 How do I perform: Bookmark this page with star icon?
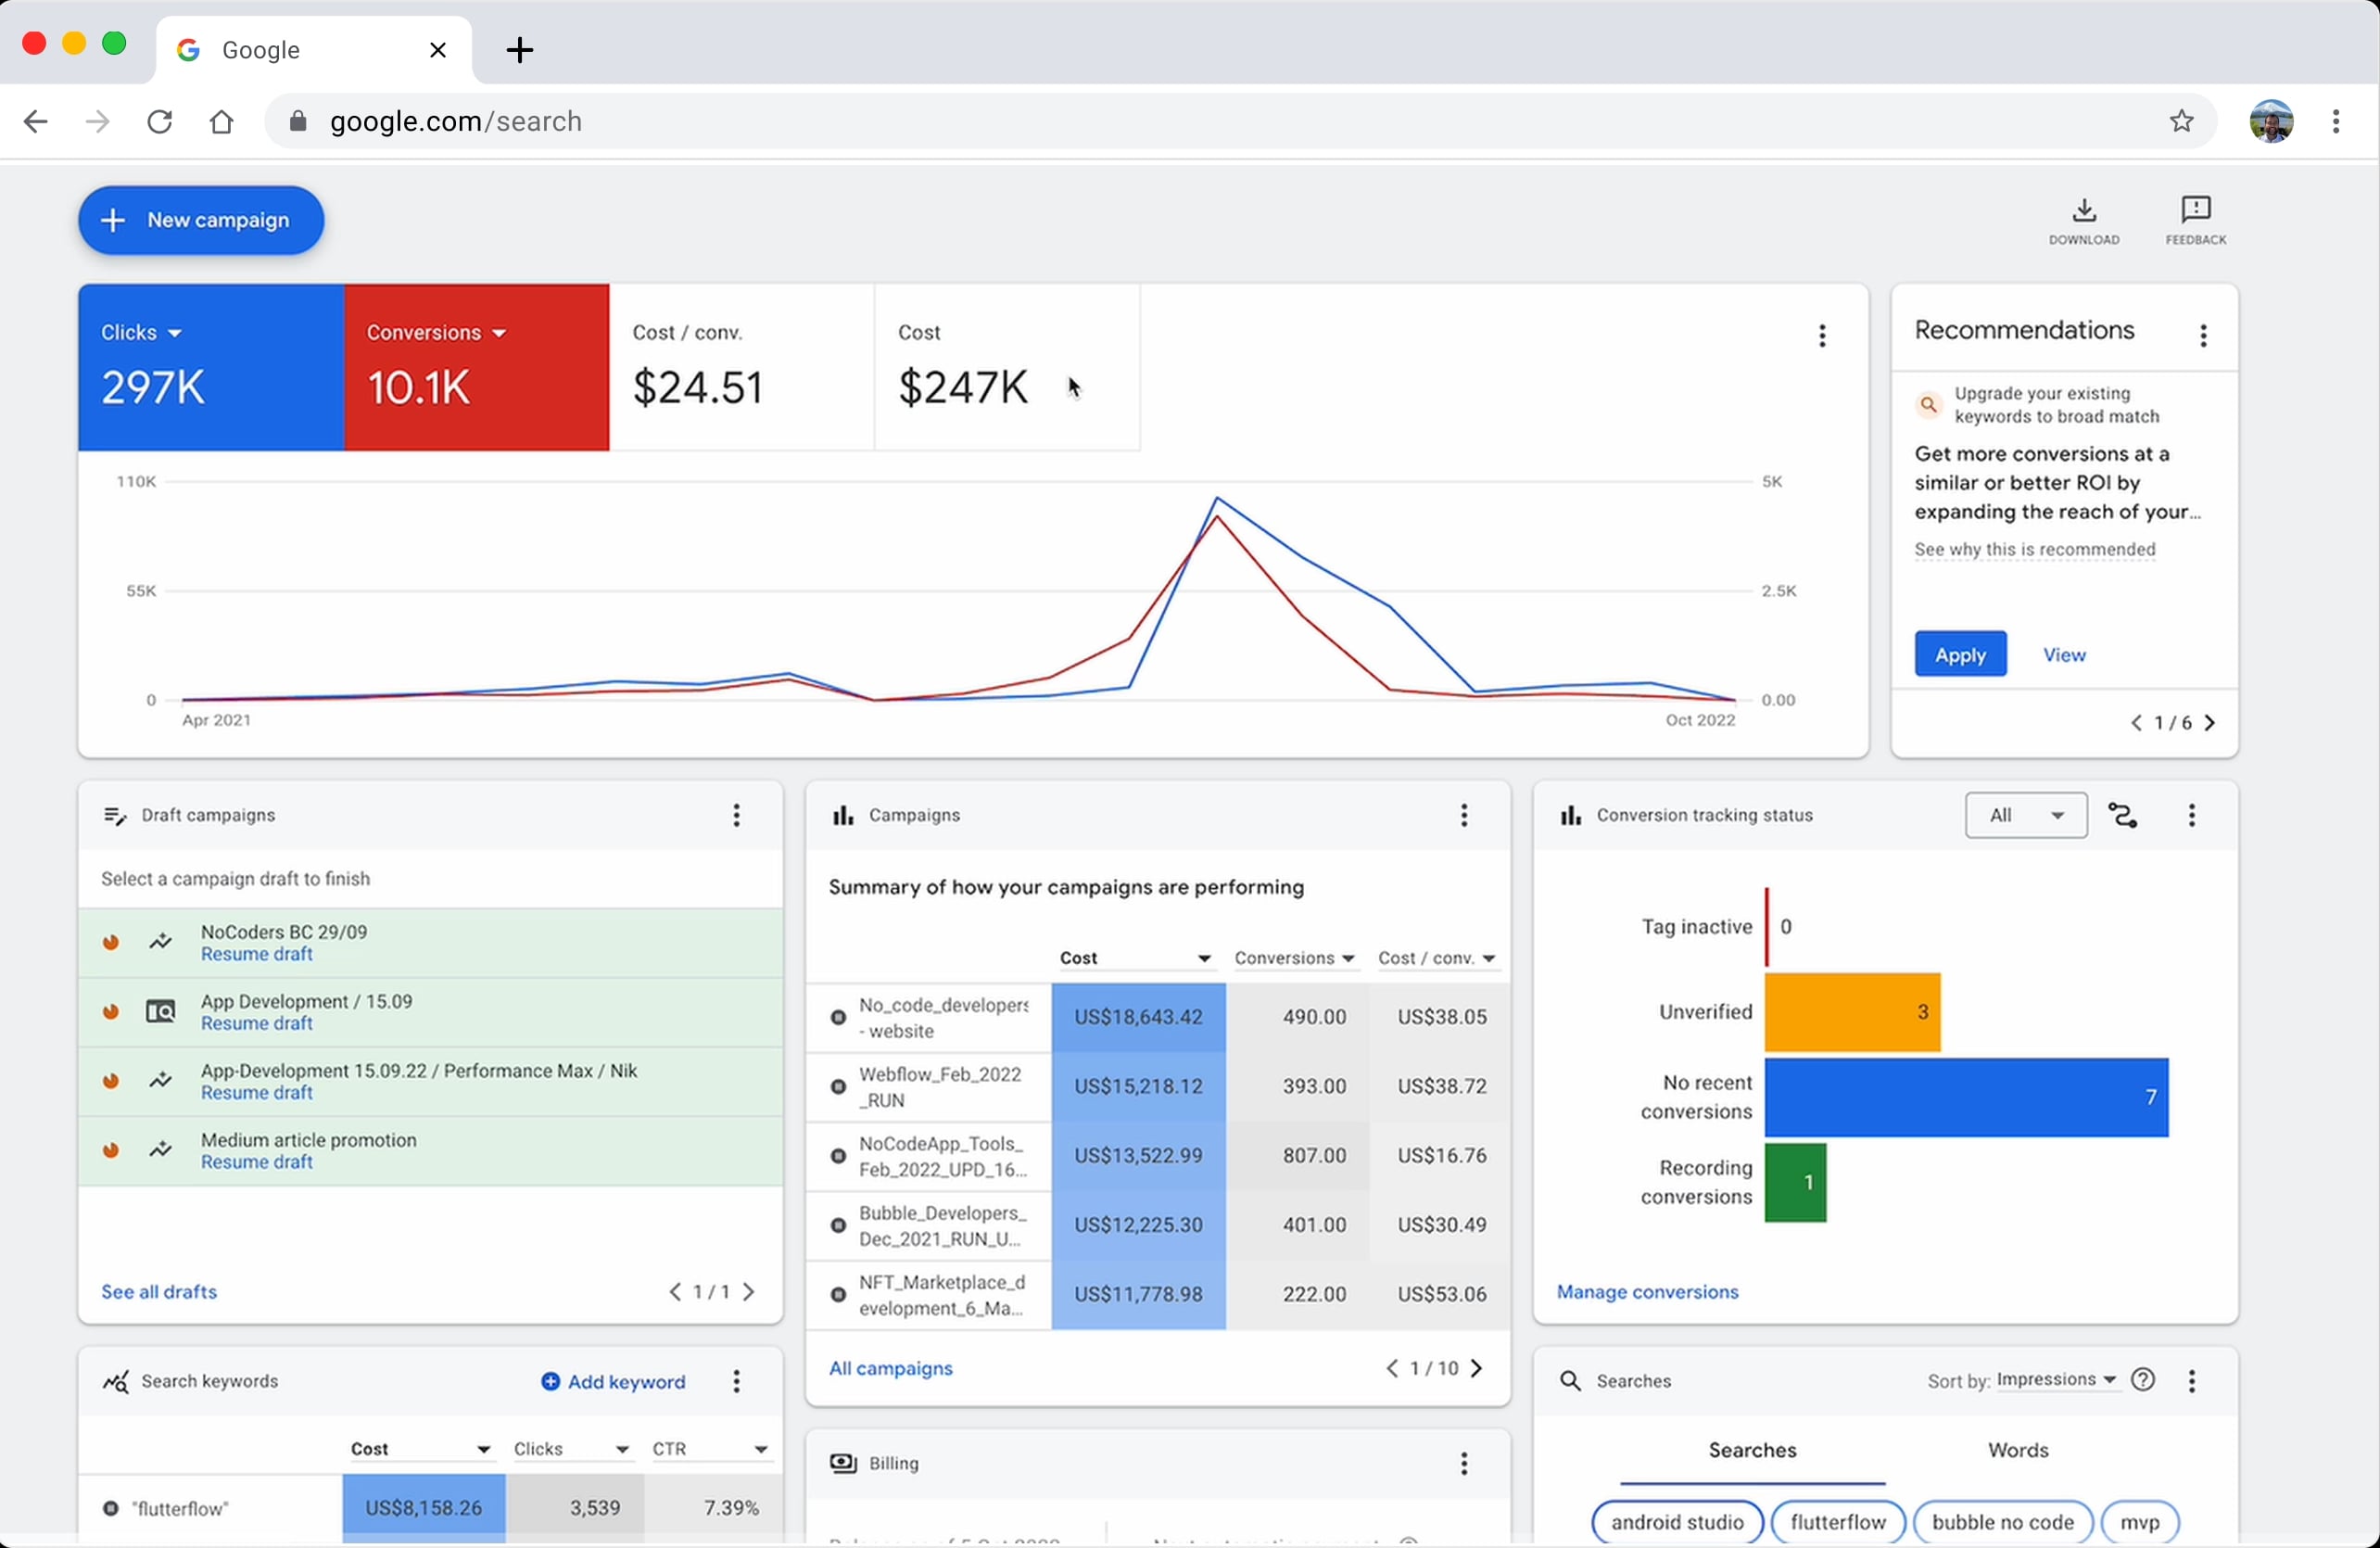click(x=2181, y=121)
